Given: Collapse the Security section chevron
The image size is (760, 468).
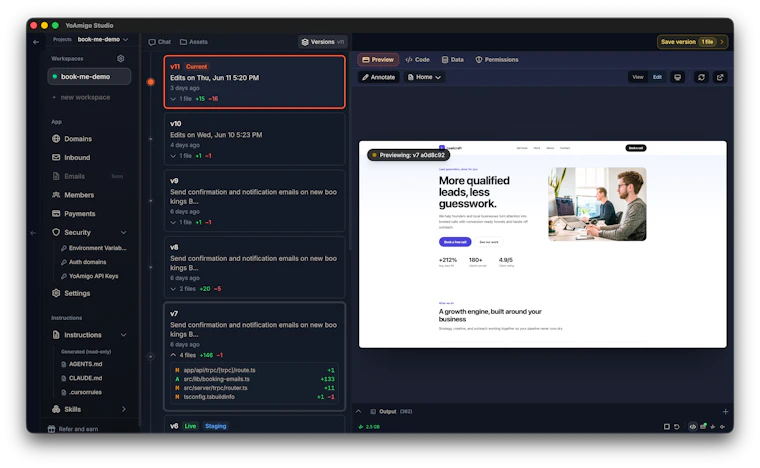Looking at the screenshot, I should click(124, 233).
